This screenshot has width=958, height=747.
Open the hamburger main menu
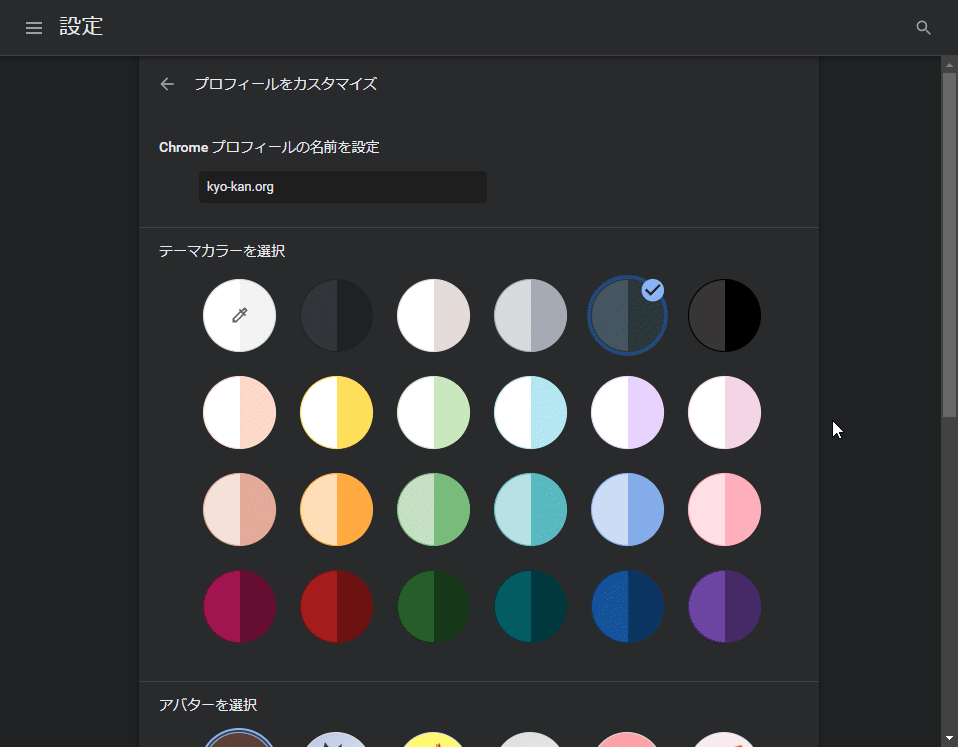click(34, 27)
